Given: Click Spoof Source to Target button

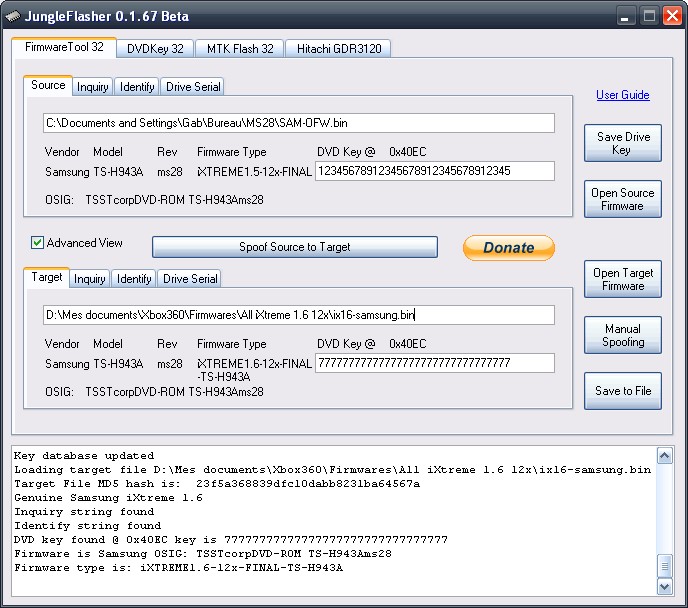Looking at the screenshot, I should click(295, 247).
